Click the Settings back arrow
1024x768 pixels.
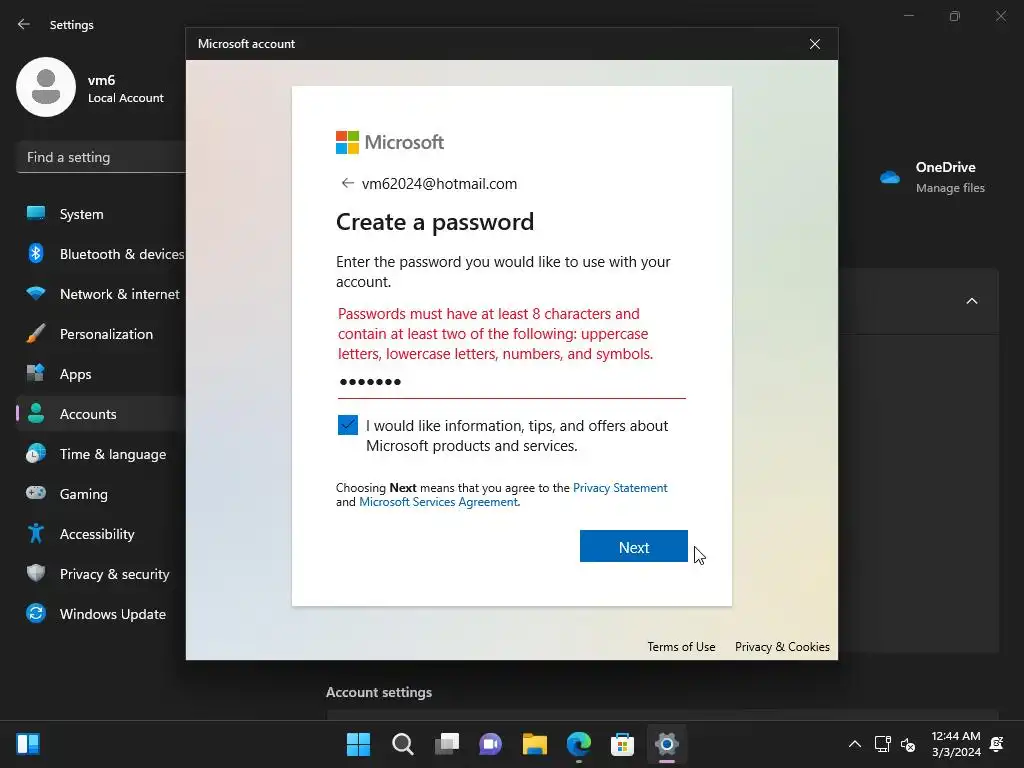click(x=24, y=24)
